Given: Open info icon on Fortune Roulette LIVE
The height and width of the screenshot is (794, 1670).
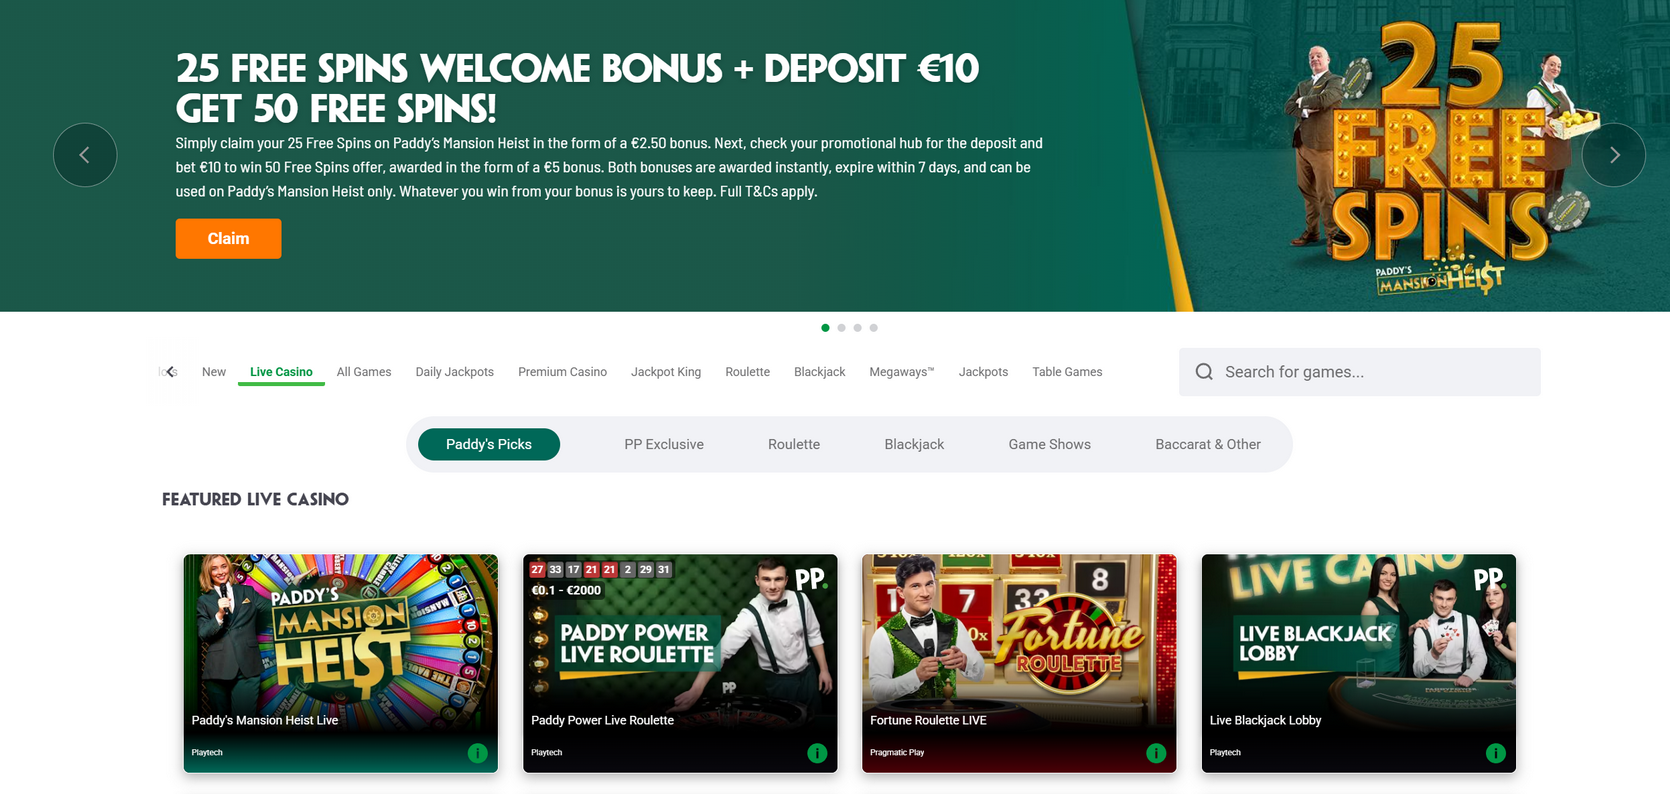Looking at the screenshot, I should [1156, 753].
